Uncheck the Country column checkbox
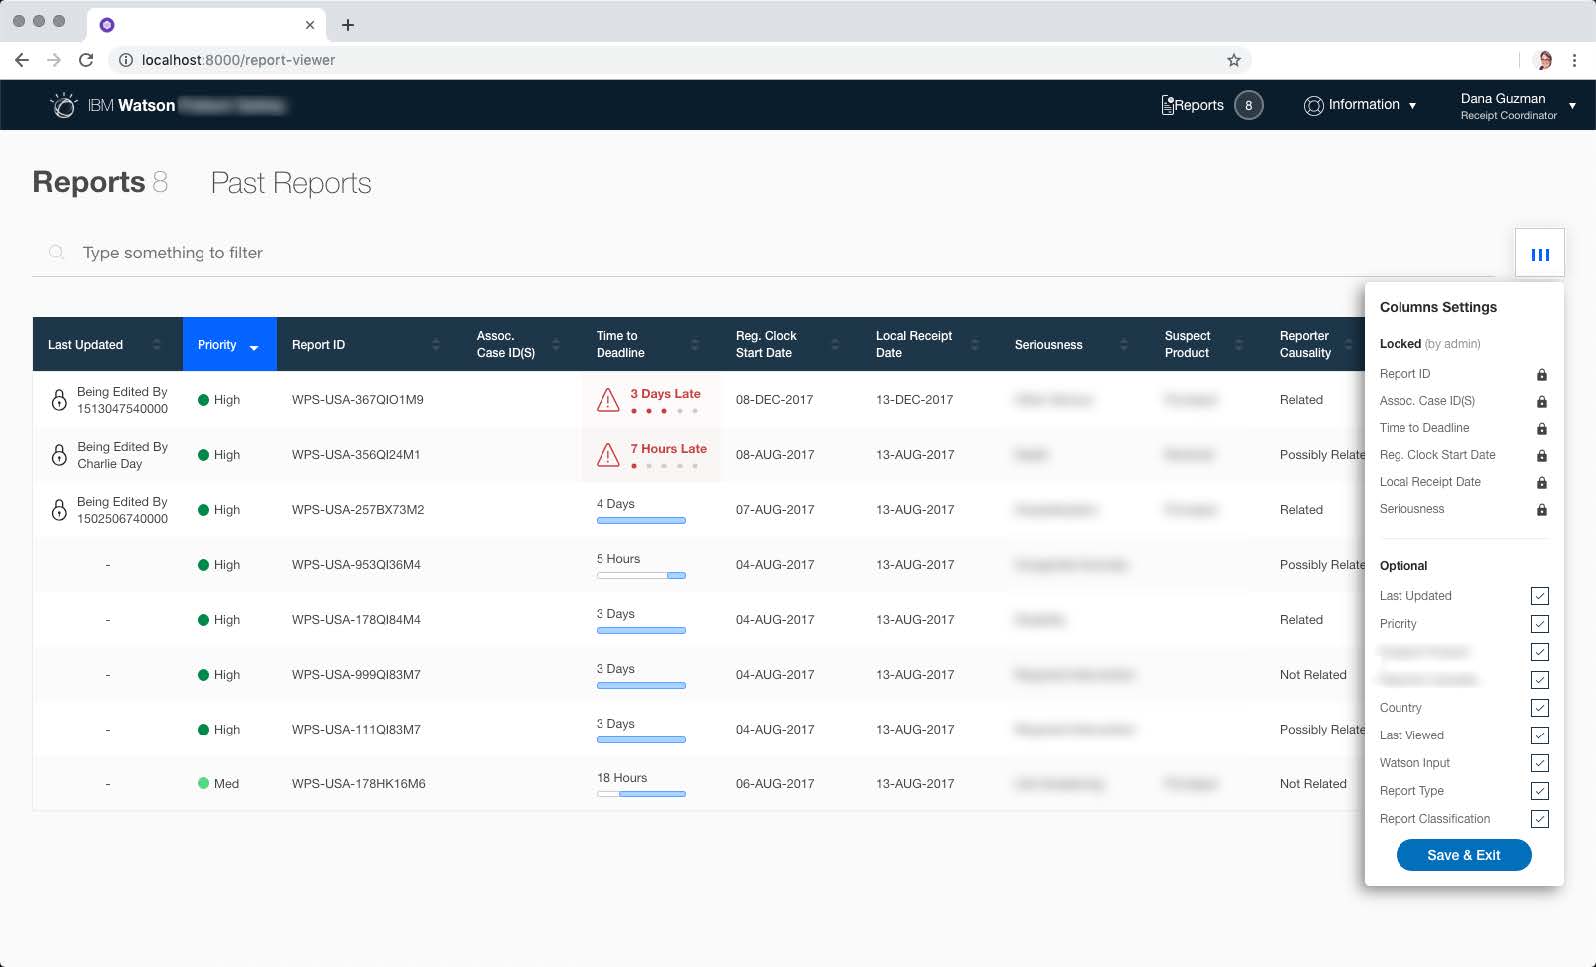This screenshot has width=1596, height=967. 1539,708
